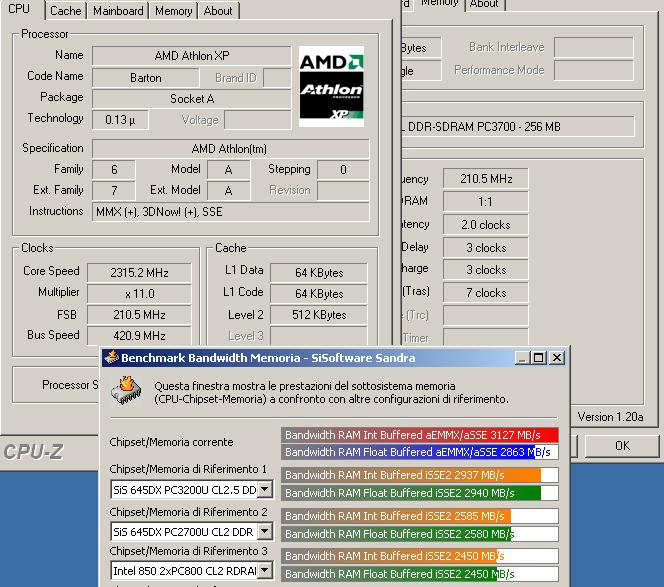Click CAS latency value 2.0 clocks
Viewport: 664px width, 587px height.
click(x=486, y=224)
